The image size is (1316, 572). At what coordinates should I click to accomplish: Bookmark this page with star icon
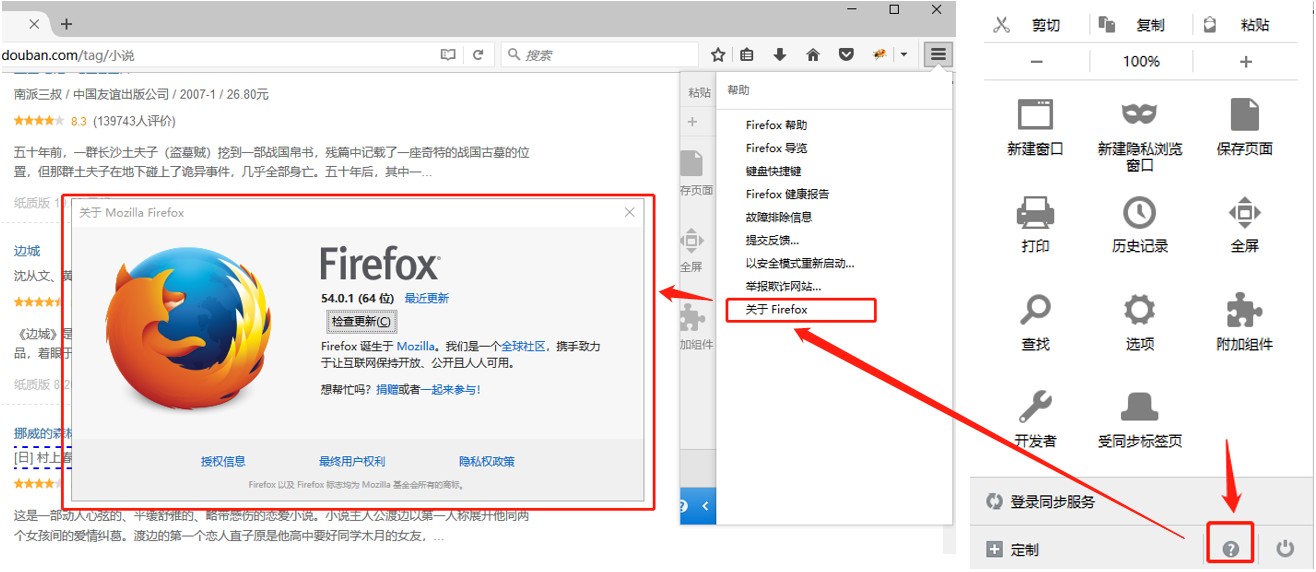(x=718, y=55)
